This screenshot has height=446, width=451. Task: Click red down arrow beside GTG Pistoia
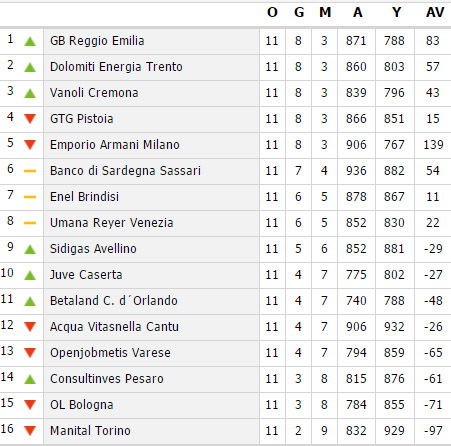(x=30, y=119)
